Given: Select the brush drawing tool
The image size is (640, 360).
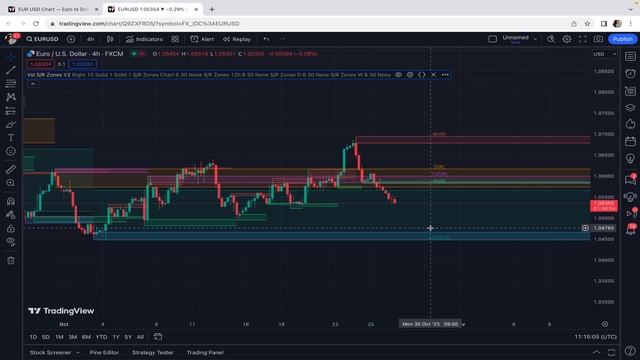Looking at the screenshot, I should pyautogui.click(x=11, y=124).
